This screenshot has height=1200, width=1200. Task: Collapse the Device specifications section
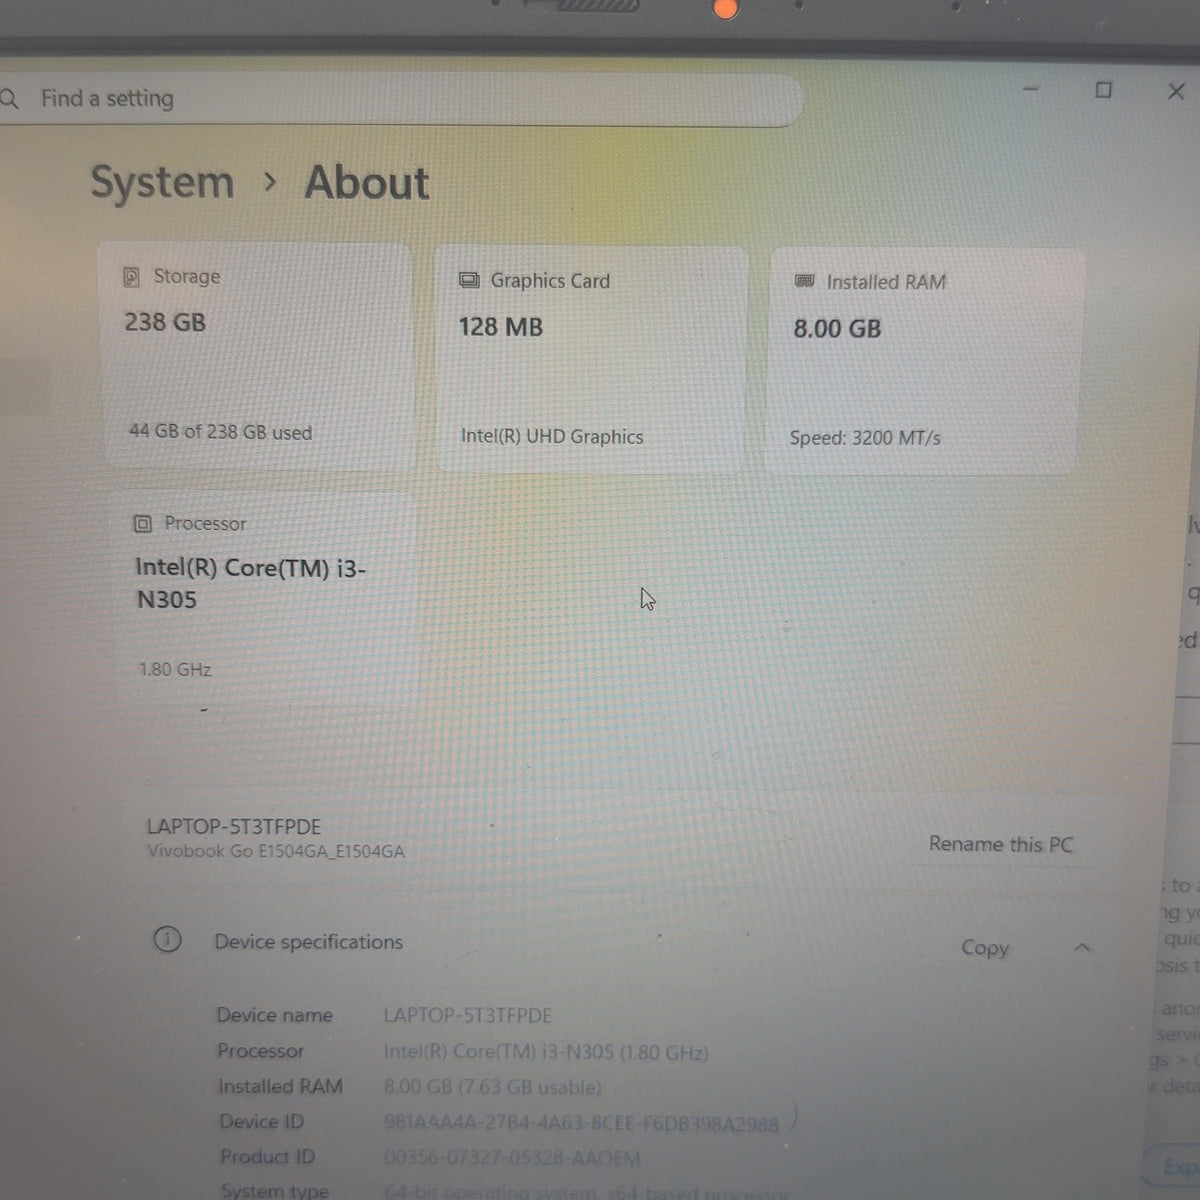pos(1082,947)
